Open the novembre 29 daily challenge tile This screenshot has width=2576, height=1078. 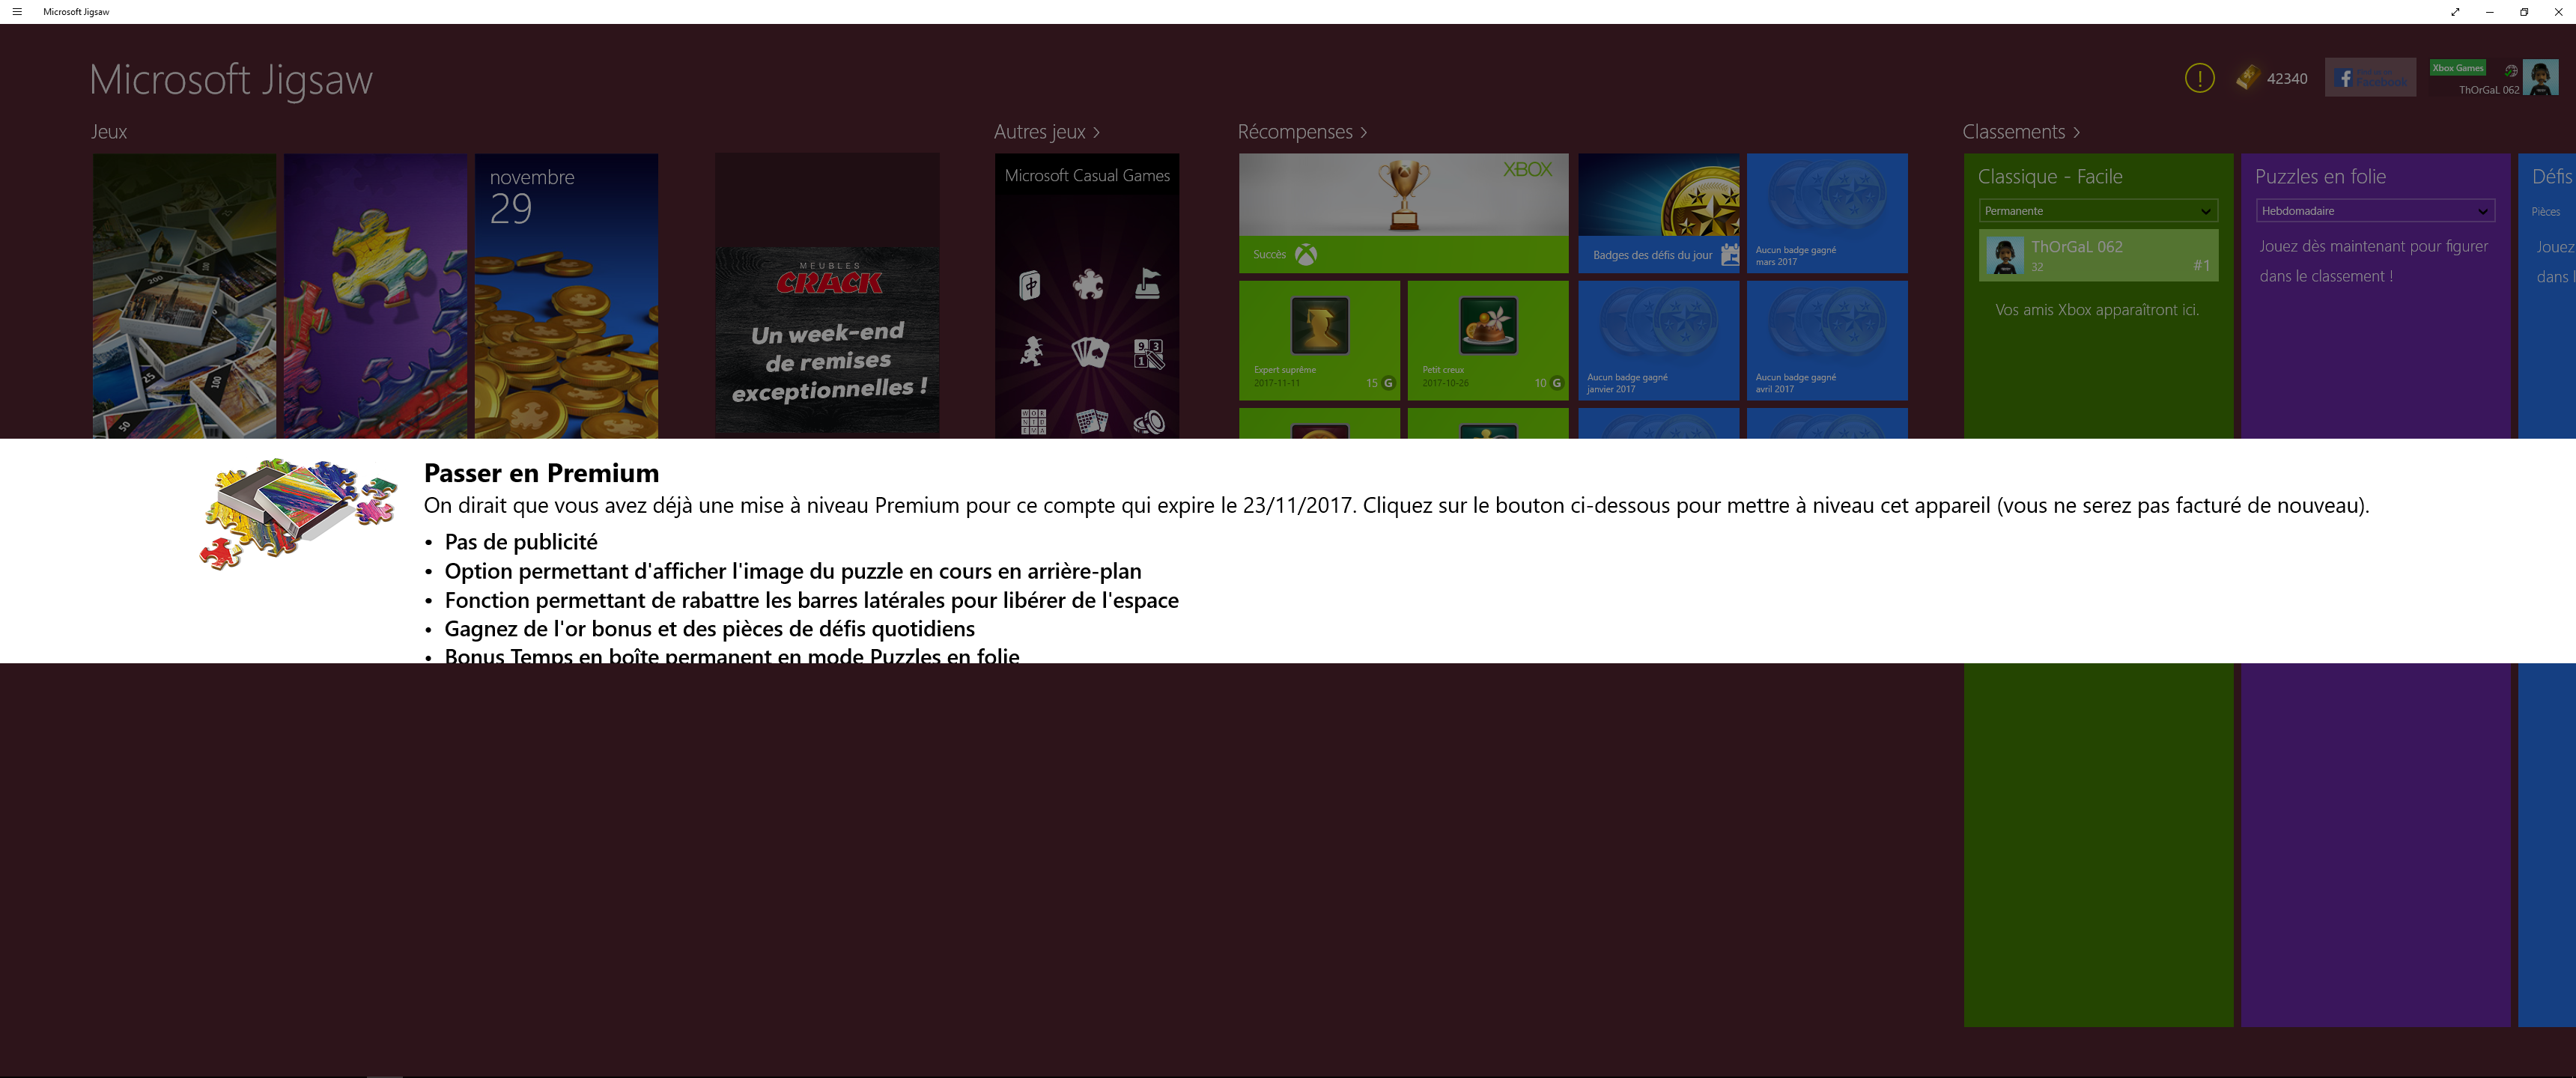(566, 296)
